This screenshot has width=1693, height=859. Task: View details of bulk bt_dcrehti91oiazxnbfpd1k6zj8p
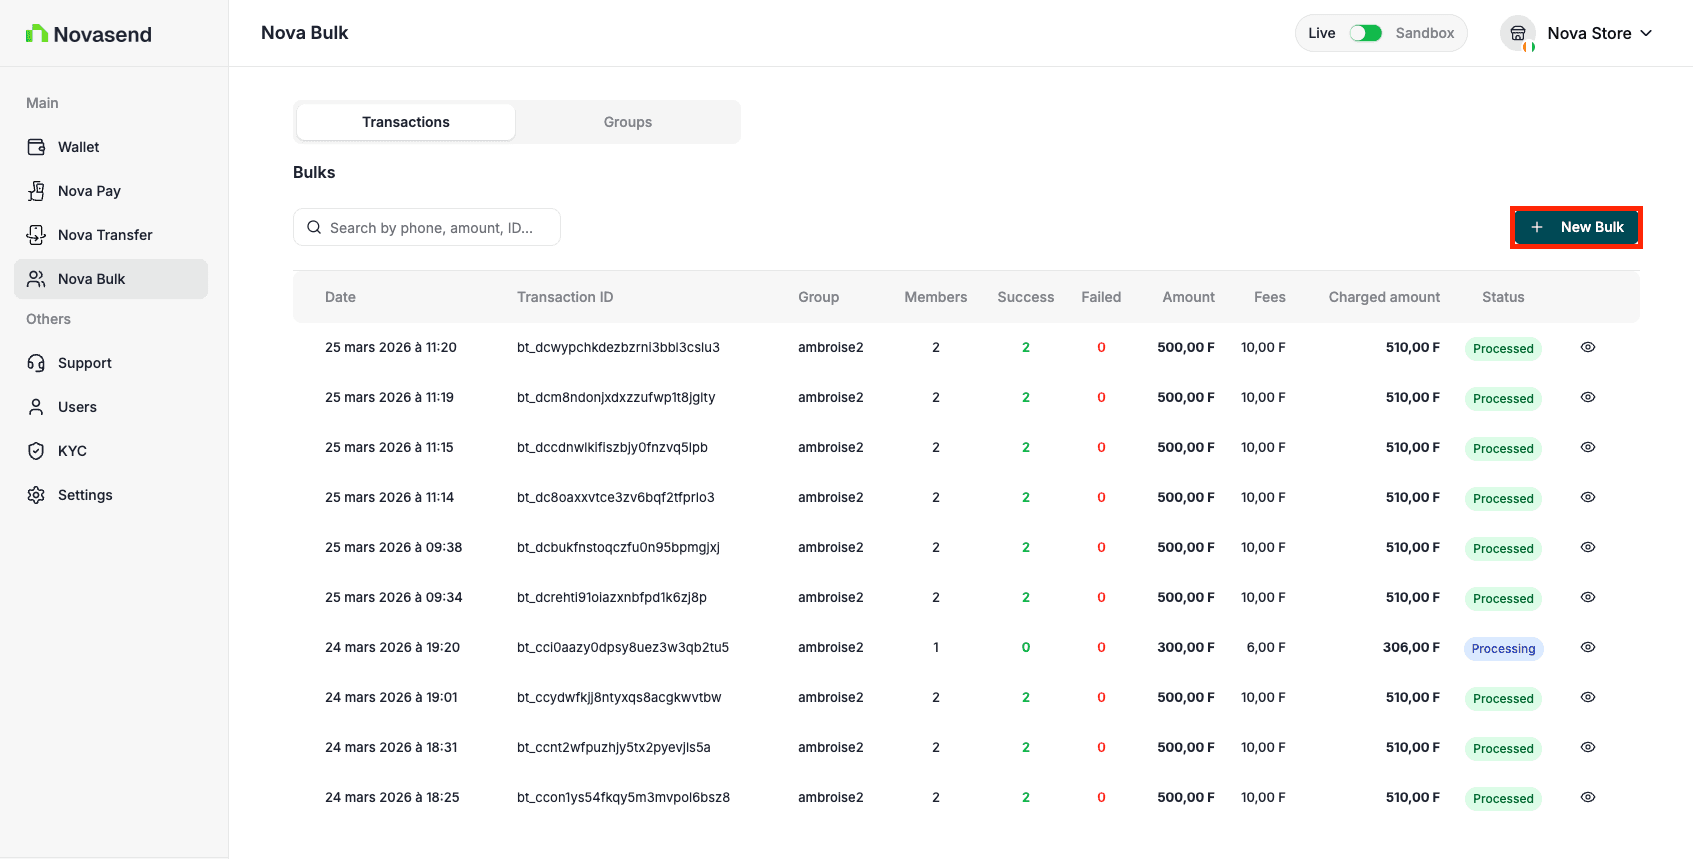coord(1588,597)
